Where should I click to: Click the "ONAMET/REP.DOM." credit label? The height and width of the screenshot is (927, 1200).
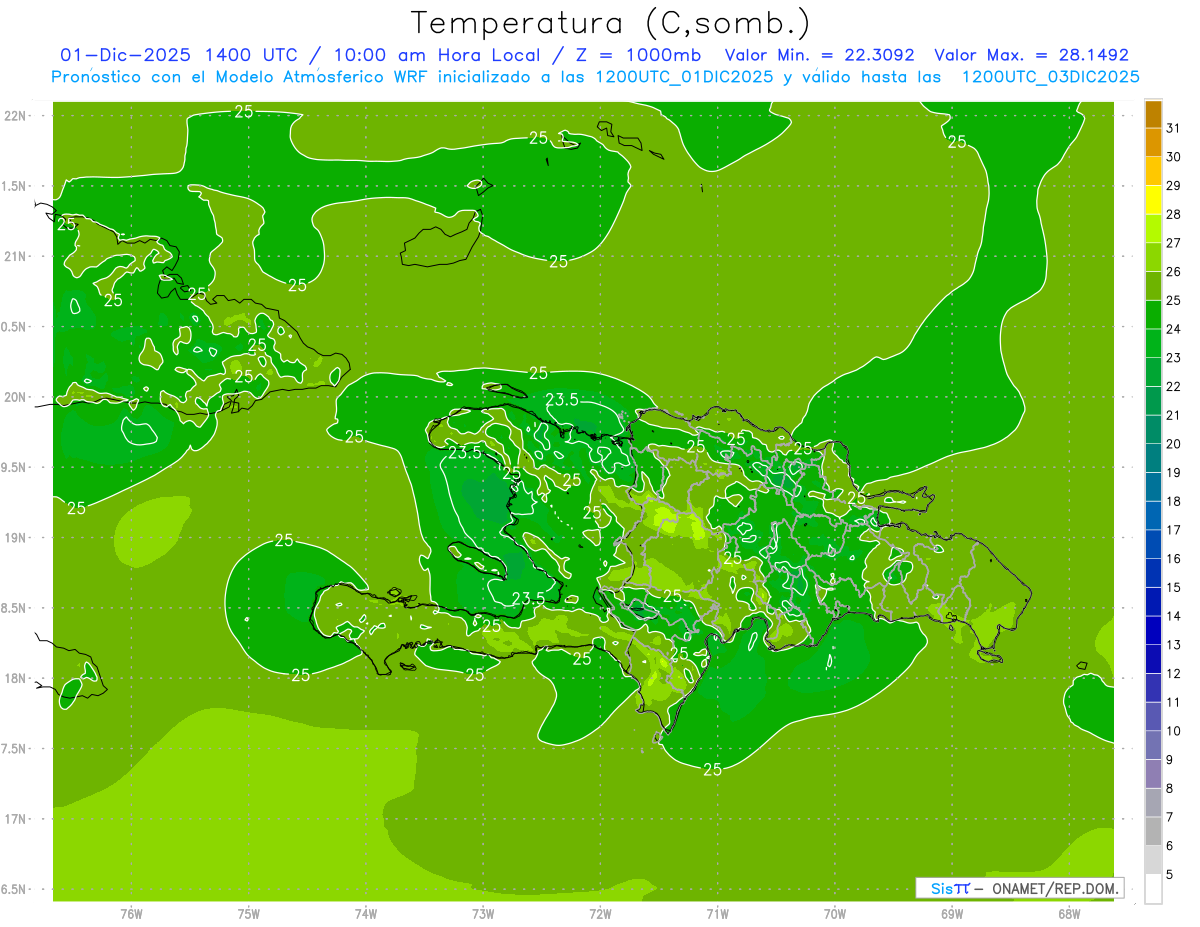[1054, 888]
